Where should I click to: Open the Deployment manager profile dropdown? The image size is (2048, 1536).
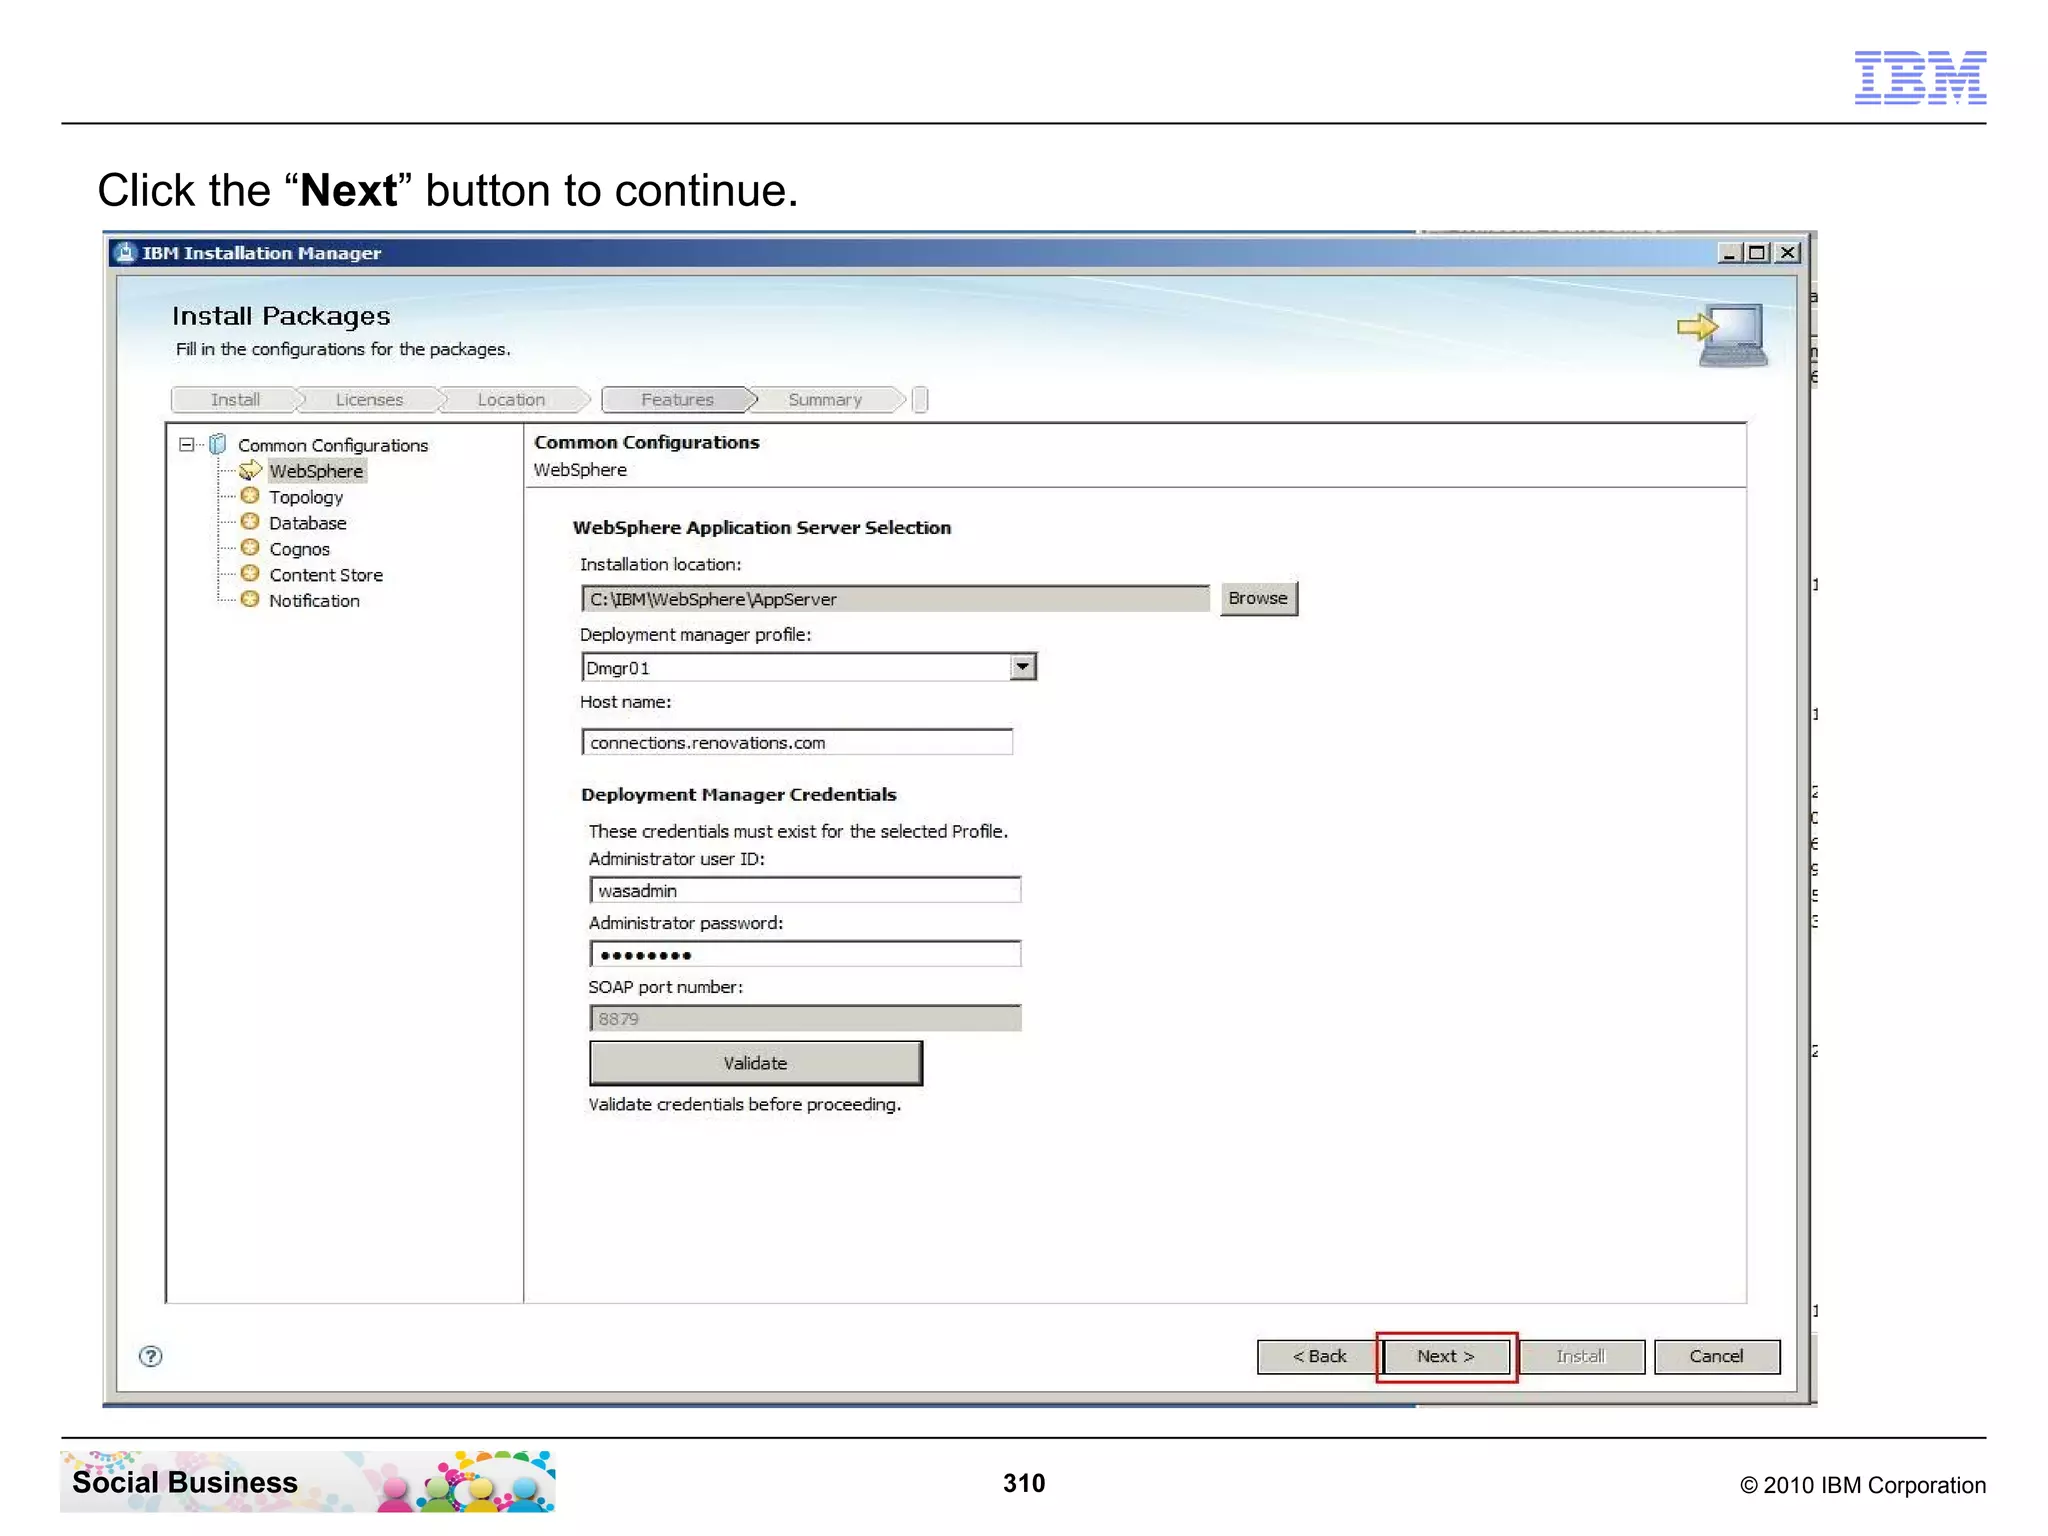tap(1022, 667)
